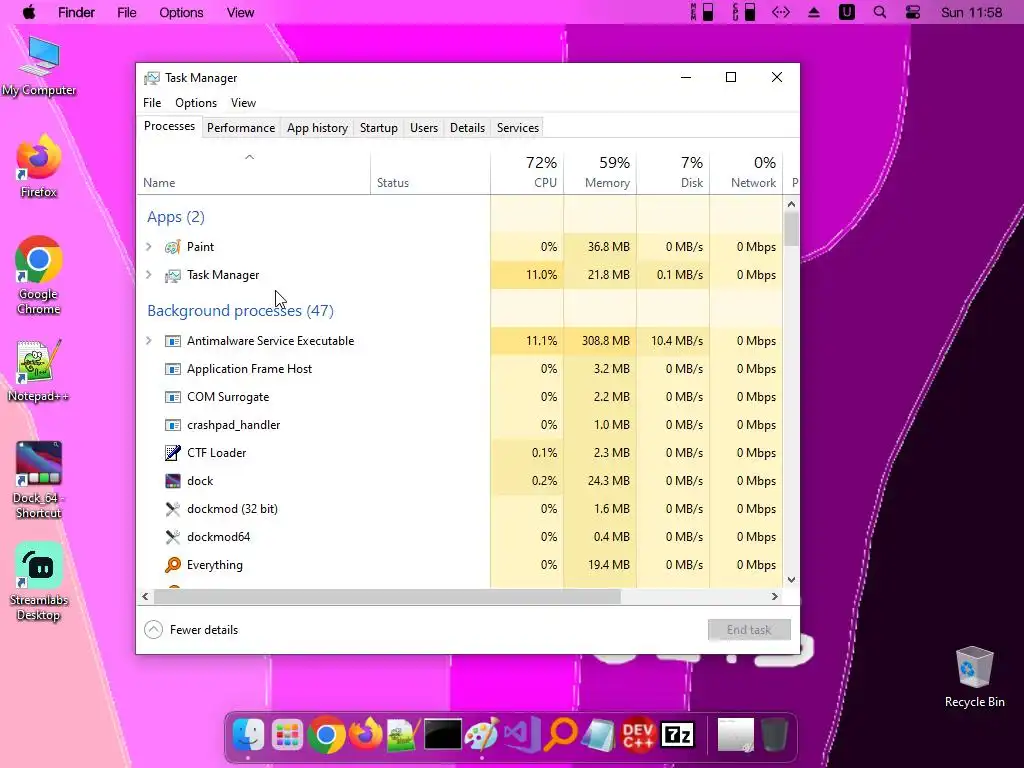Click the vertical scrollbar up arrow
Screen dimensions: 1024x768
792,204
